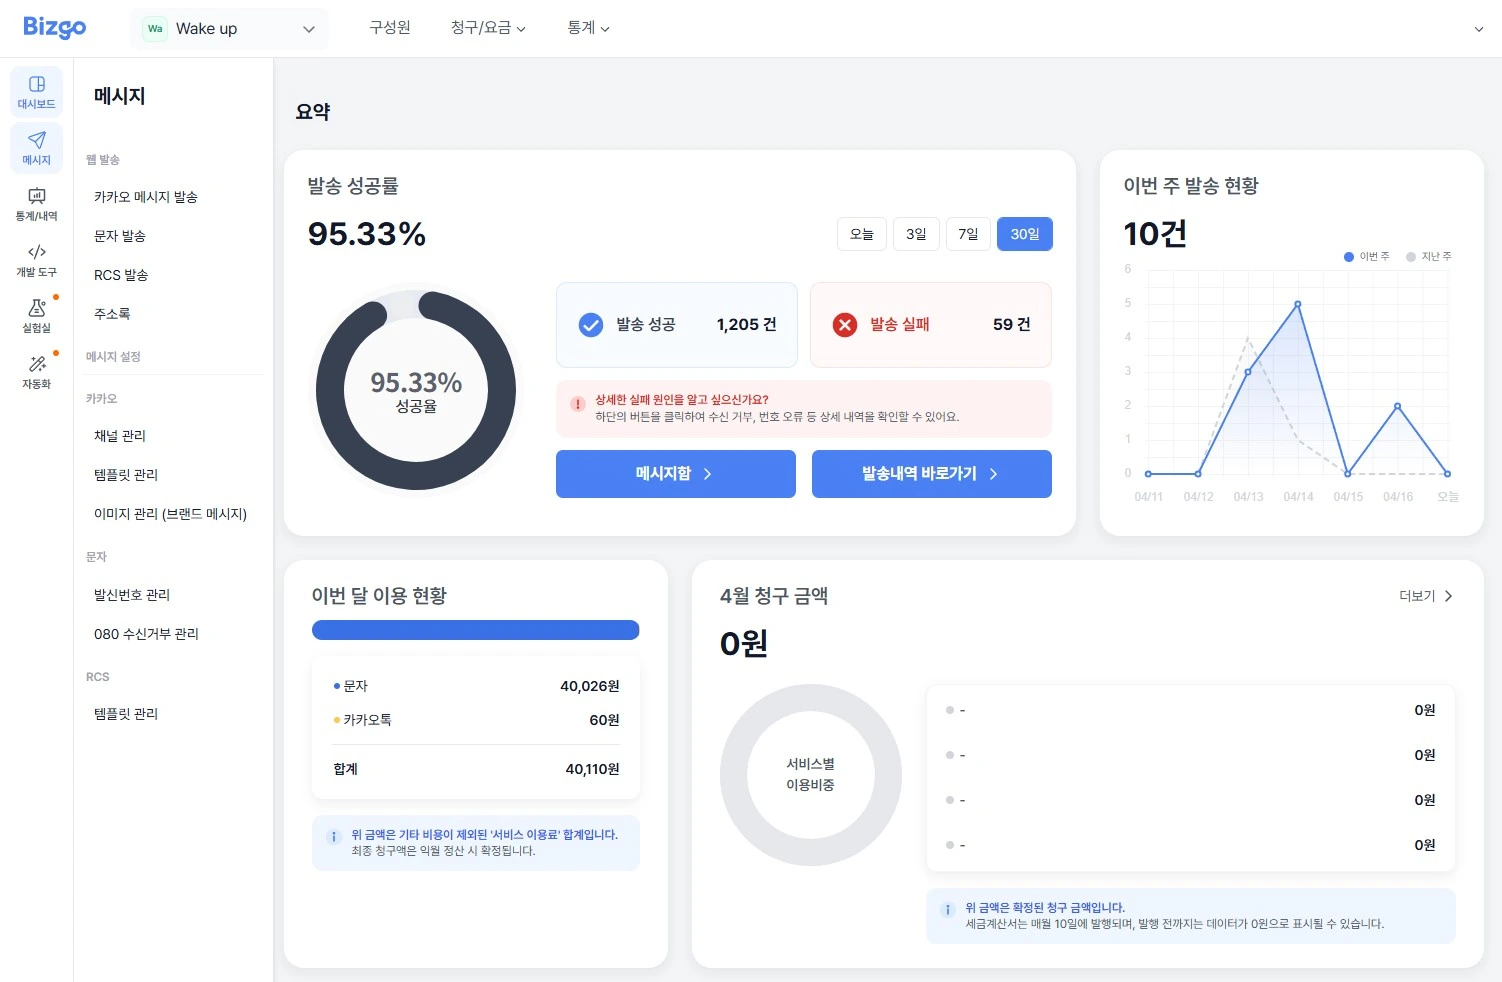This screenshot has height=982, width=1502.
Task: Open 통계/내역 from the left sidebar
Action: [36, 205]
